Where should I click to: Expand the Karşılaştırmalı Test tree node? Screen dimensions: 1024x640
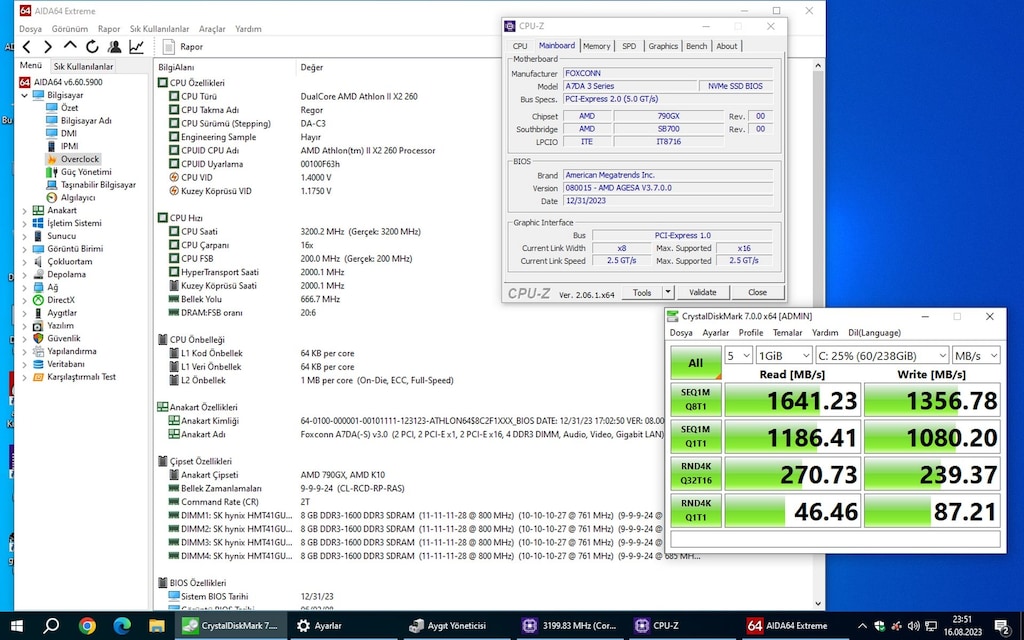click(25, 377)
